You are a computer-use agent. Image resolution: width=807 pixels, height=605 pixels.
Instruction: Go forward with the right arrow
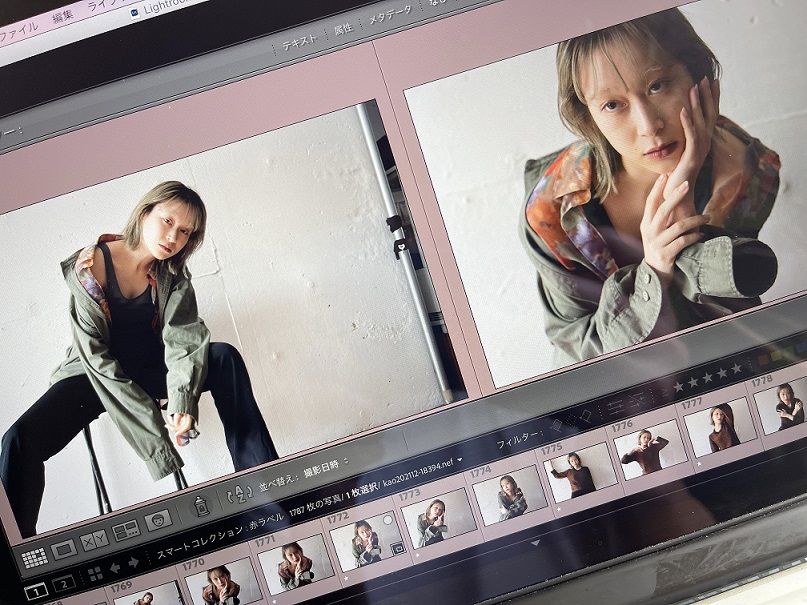[x=134, y=562]
